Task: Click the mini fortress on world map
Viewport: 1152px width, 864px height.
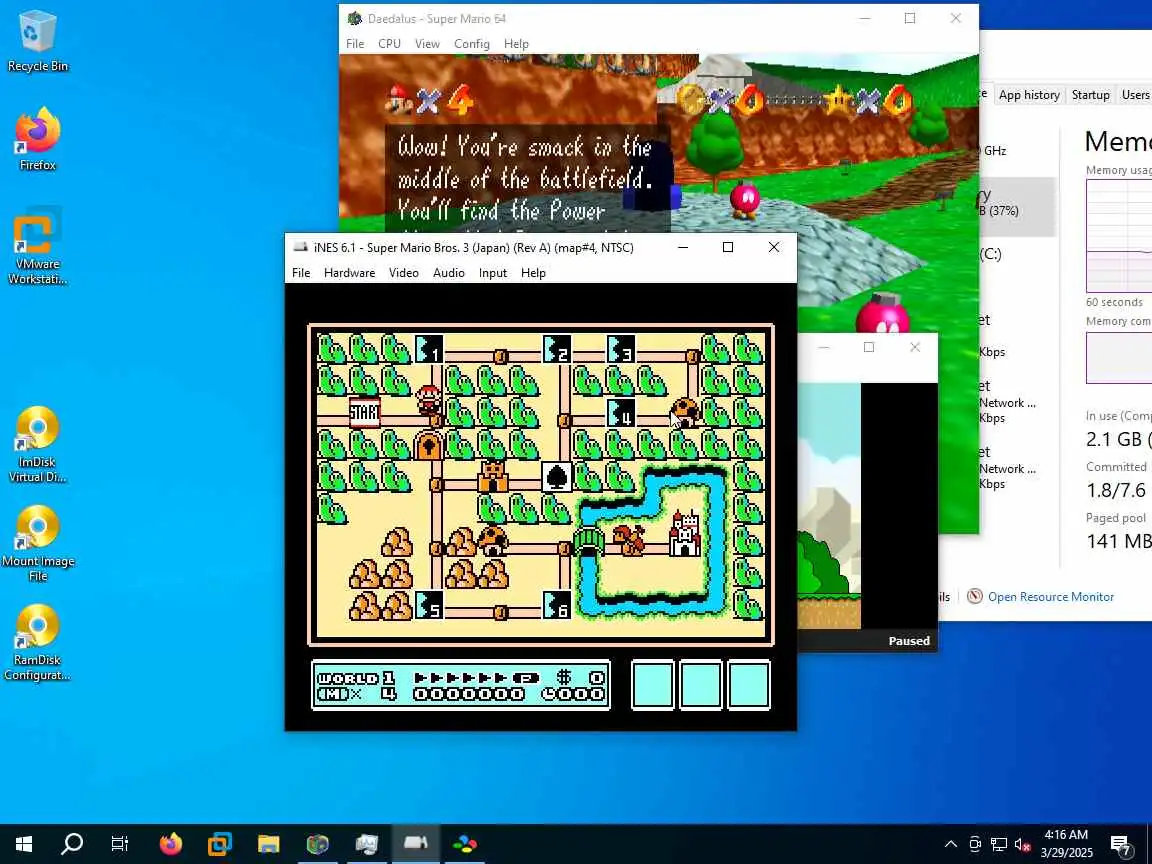Action: click(x=492, y=476)
